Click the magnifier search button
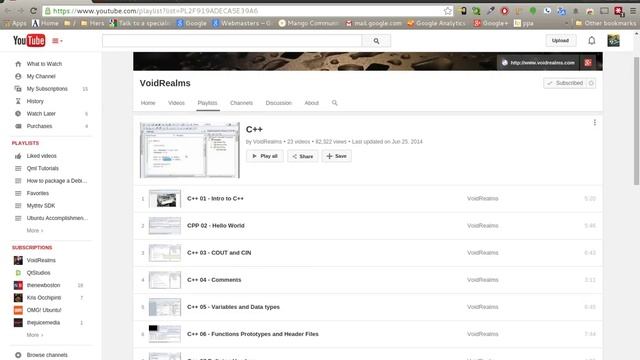 click(376, 41)
